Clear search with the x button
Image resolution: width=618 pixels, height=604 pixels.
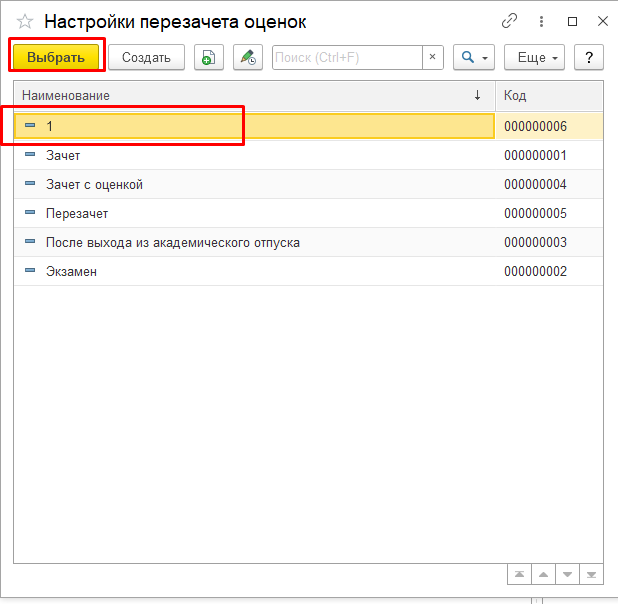pyautogui.click(x=432, y=57)
